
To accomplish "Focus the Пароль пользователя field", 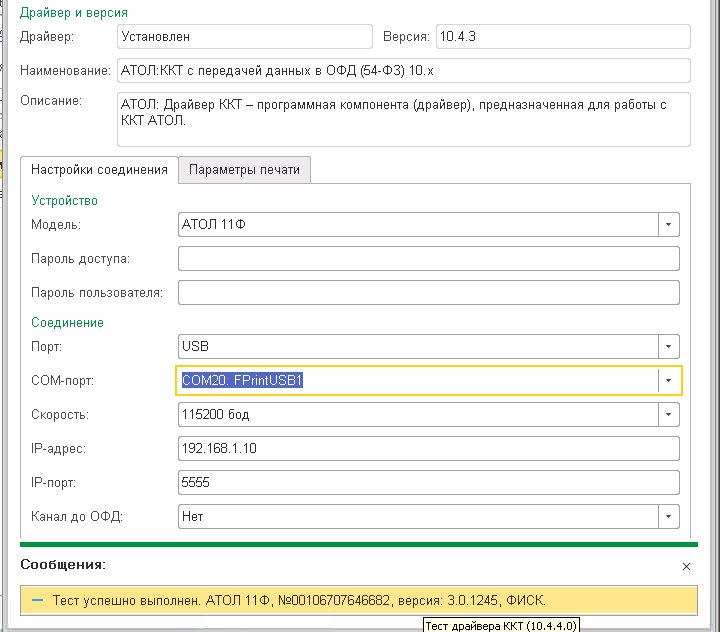I will click(428, 293).
